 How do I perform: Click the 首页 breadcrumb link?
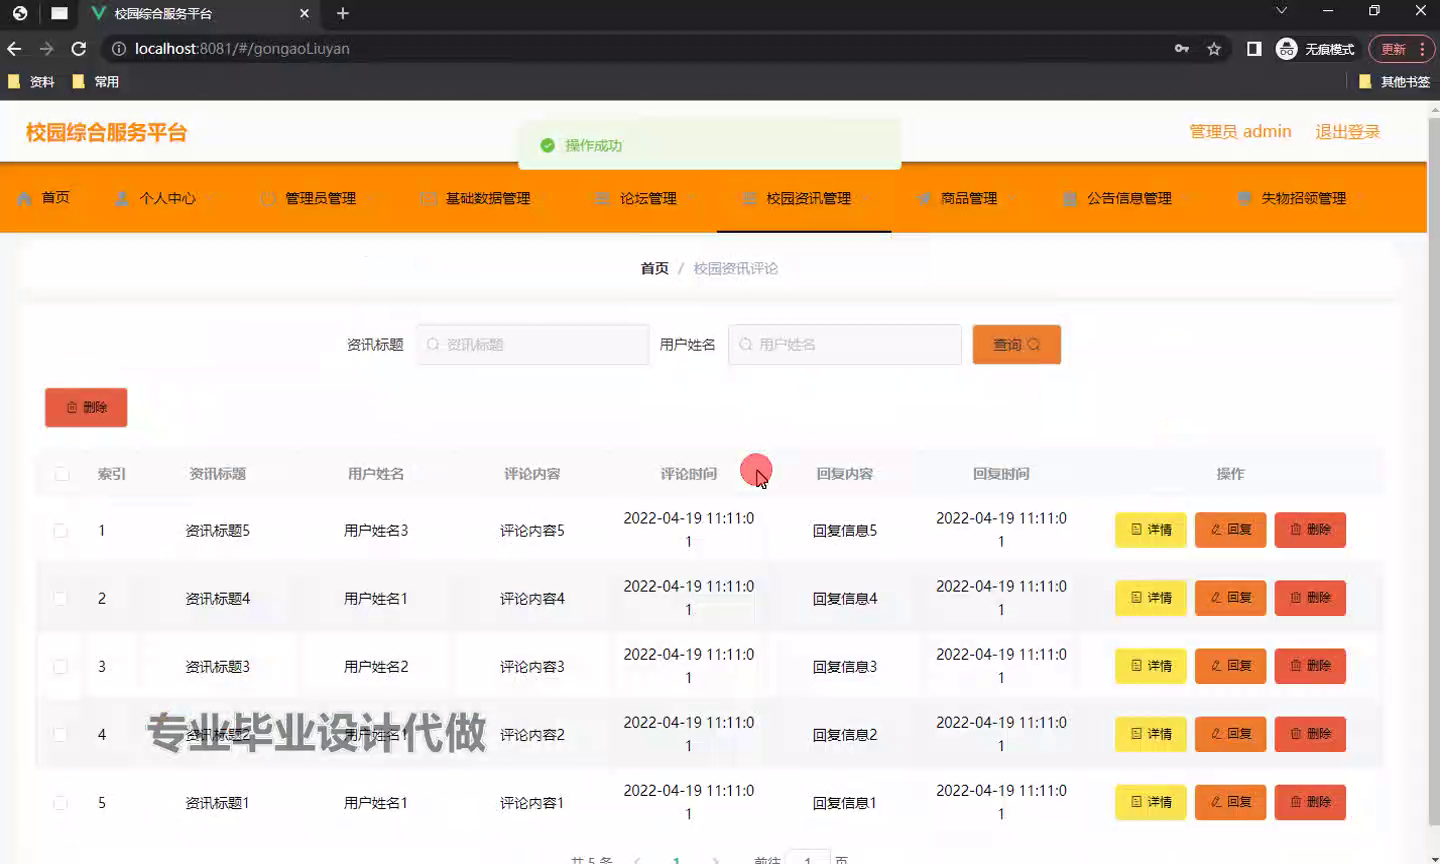(x=654, y=268)
